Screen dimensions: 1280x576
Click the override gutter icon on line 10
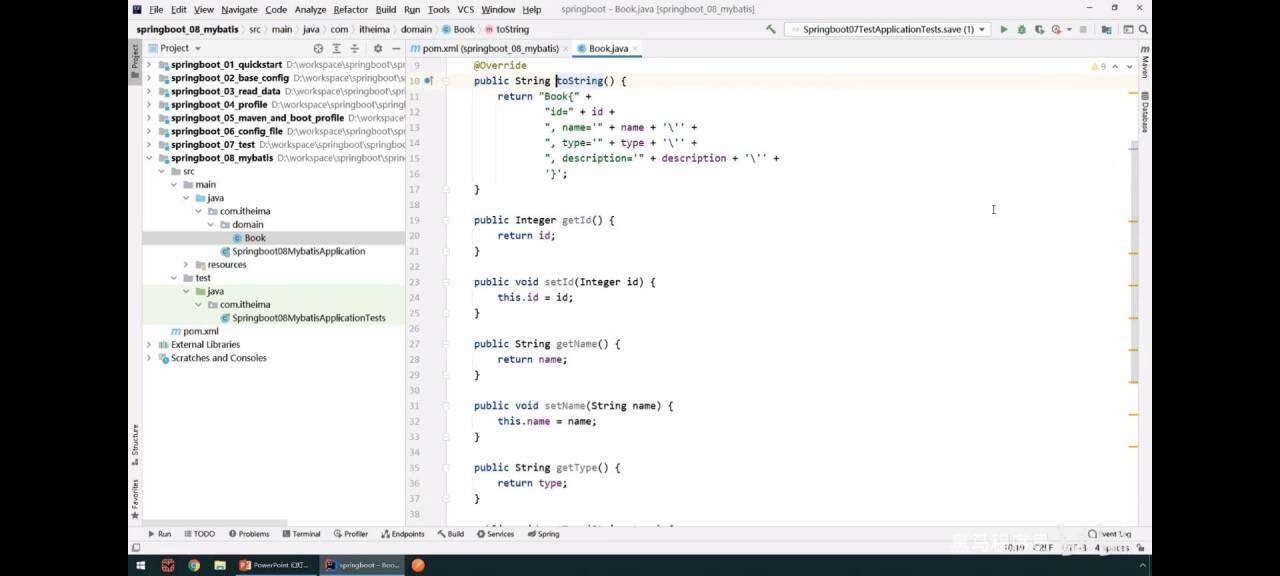pyautogui.click(x=428, y=81)
